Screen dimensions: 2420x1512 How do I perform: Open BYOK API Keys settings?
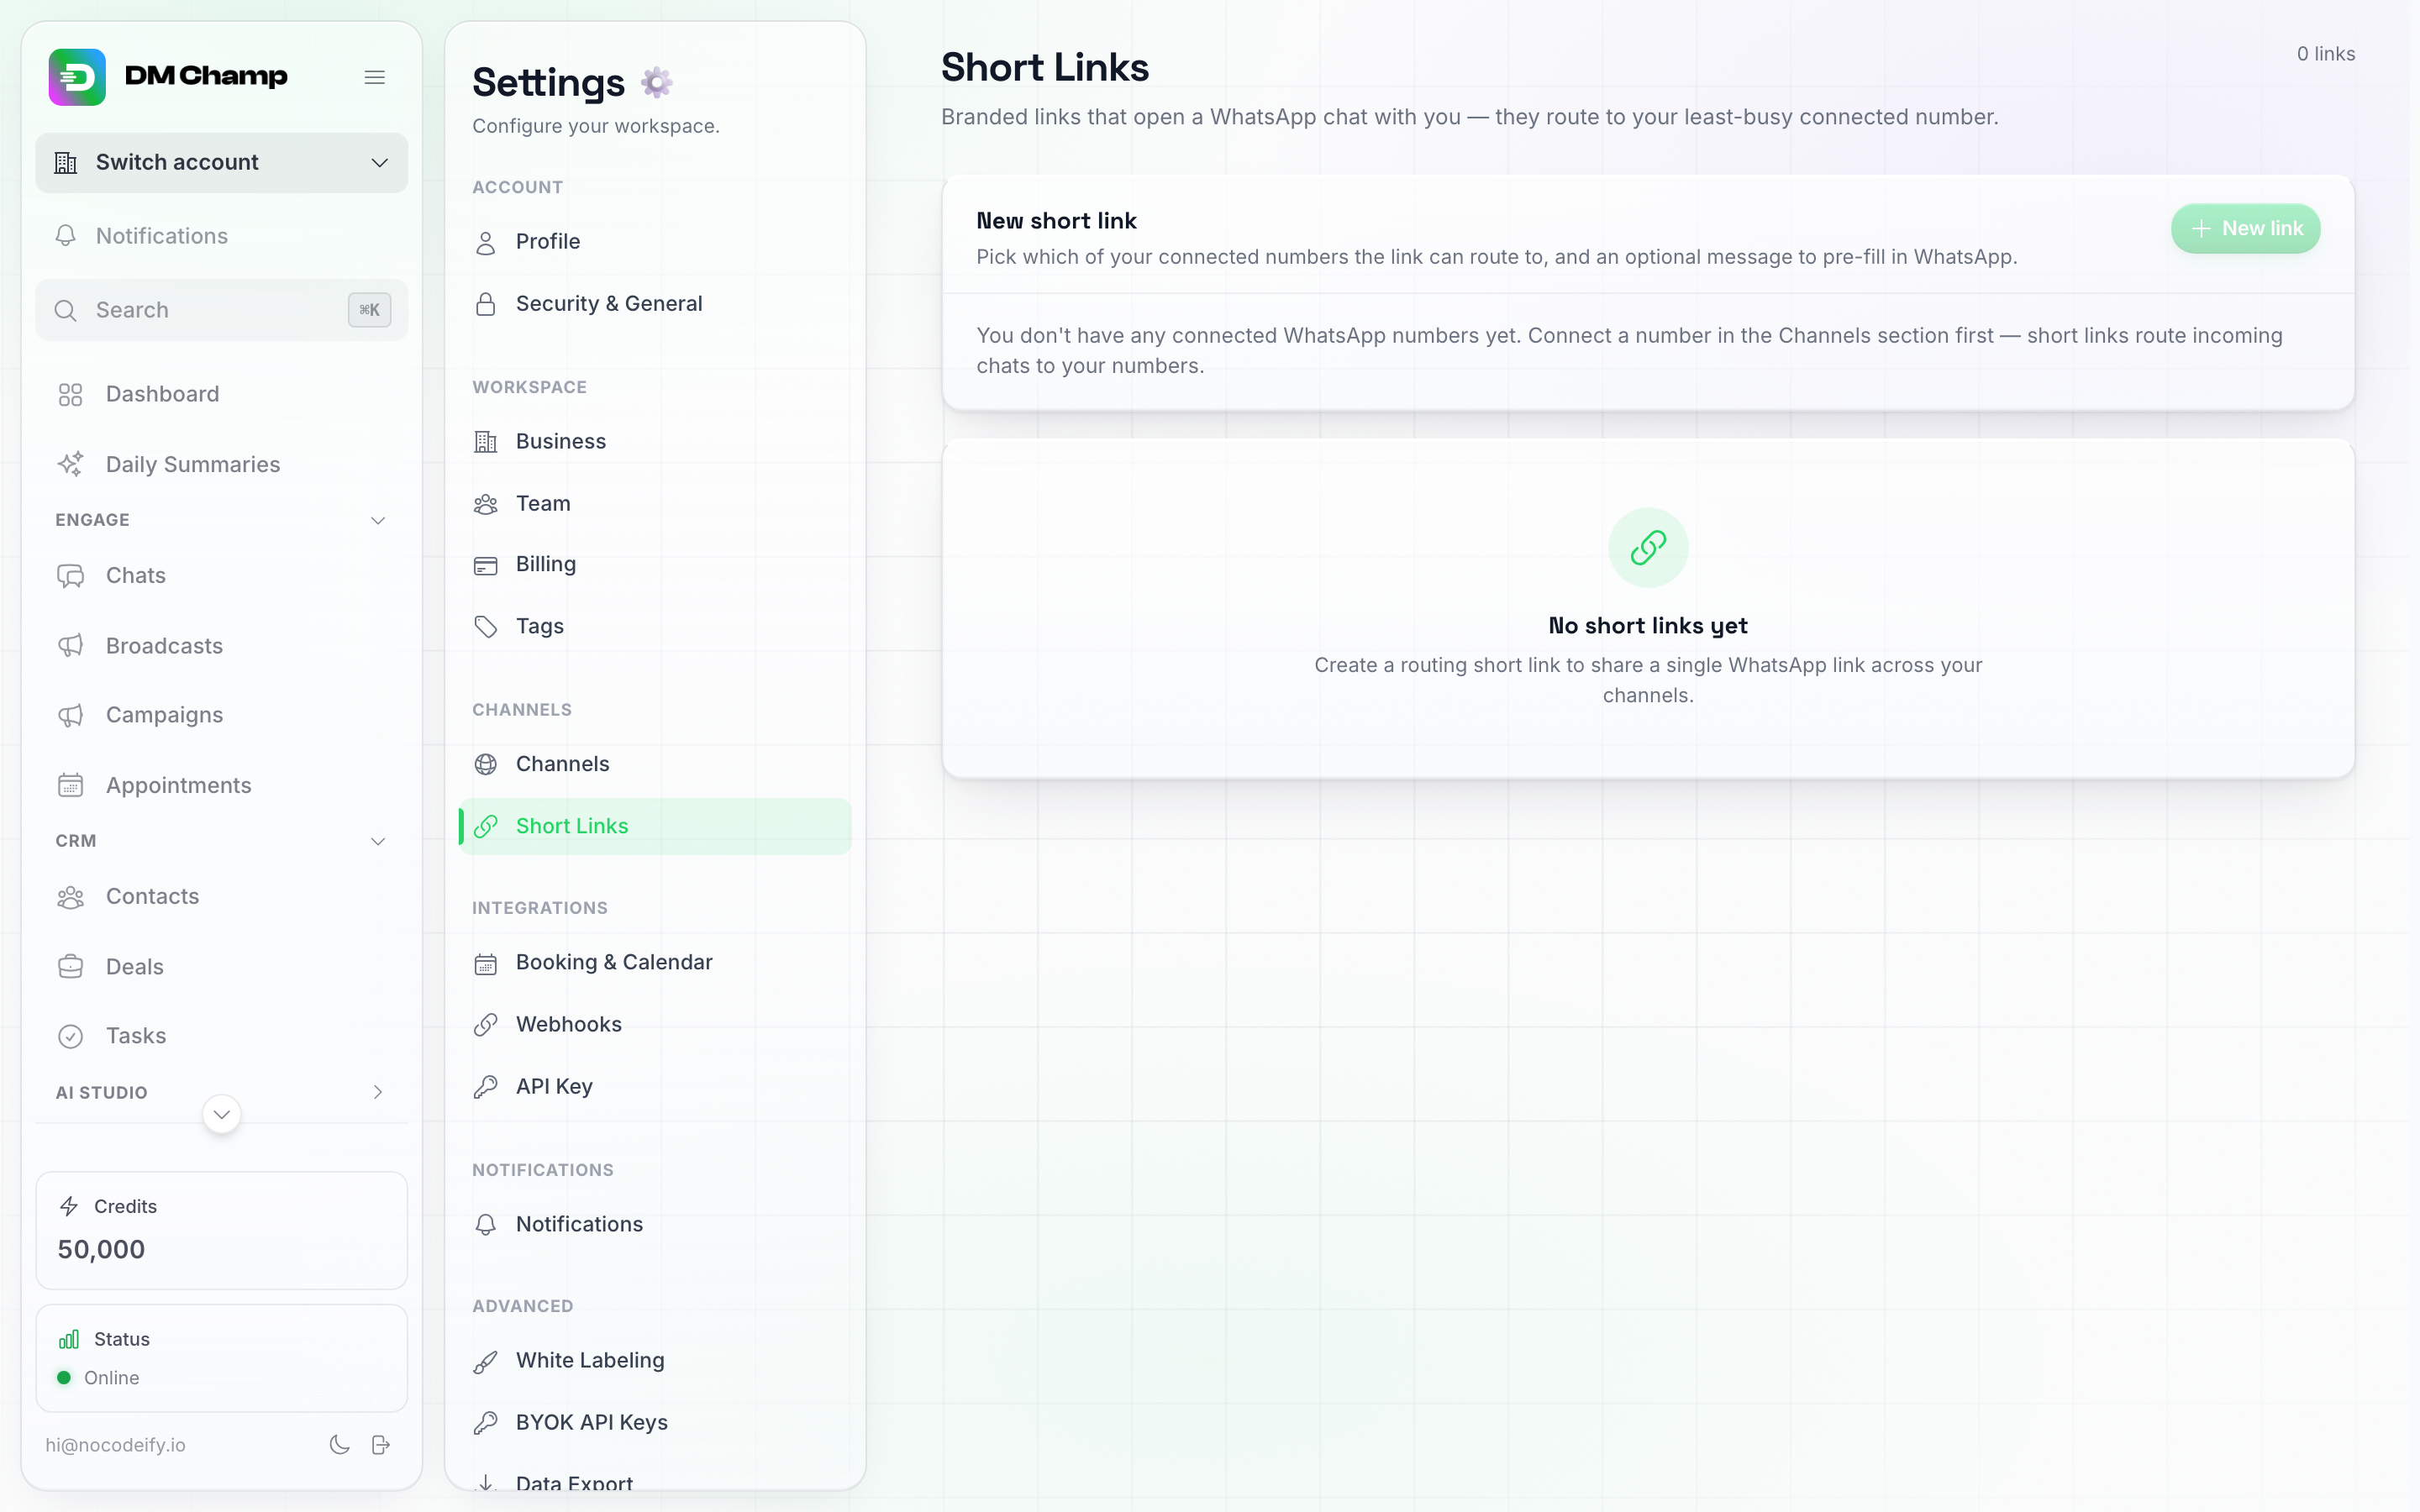(655, 1423)
